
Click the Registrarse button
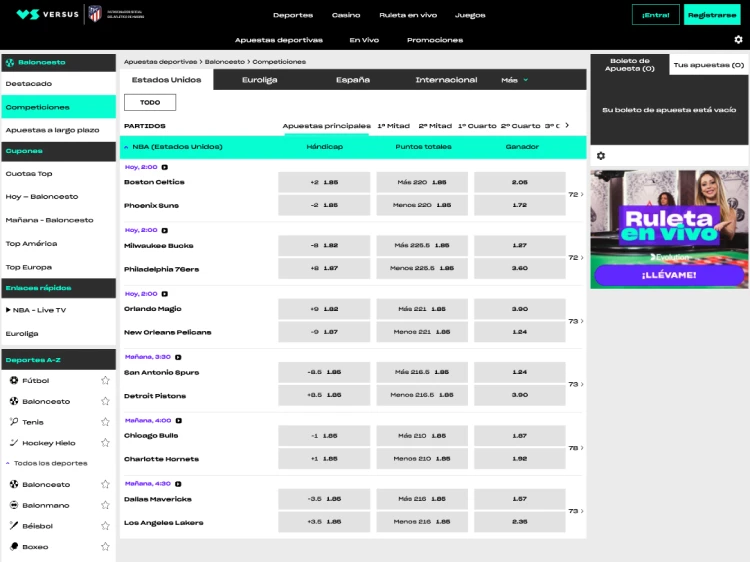point(711,15)
